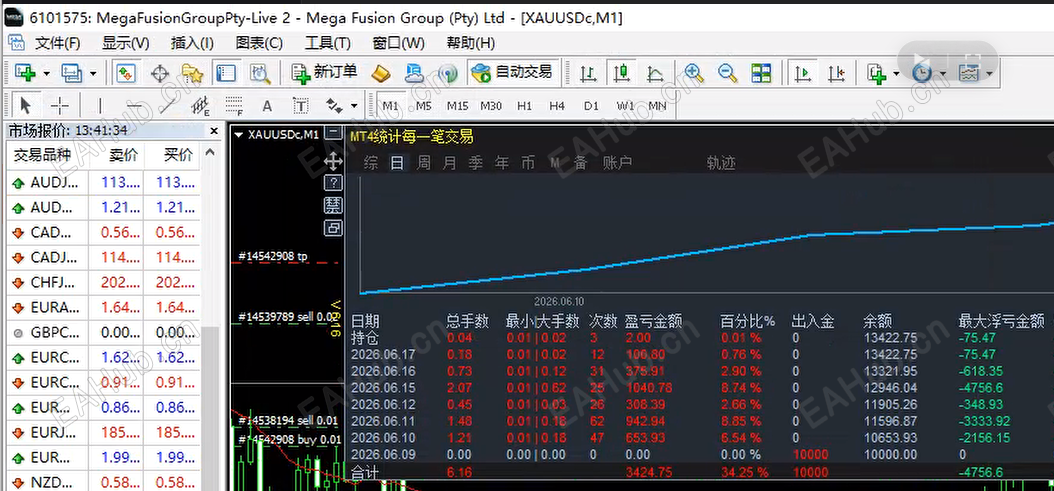Image resolution: width=1054 pixels, height=491 pixels.
Task: Expand the indicators dropdown arrow
Action: 896,73
